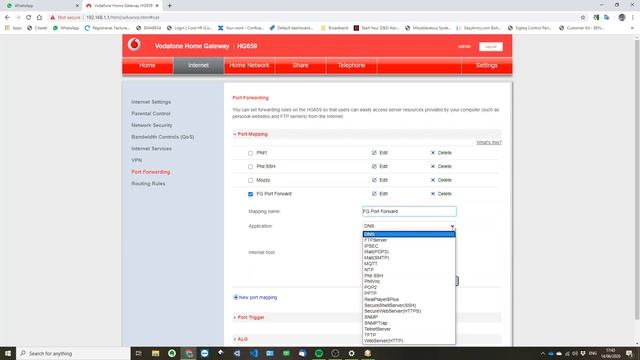Open the Home tab
Screen dimensions: 640x360
tap(147, 65)
